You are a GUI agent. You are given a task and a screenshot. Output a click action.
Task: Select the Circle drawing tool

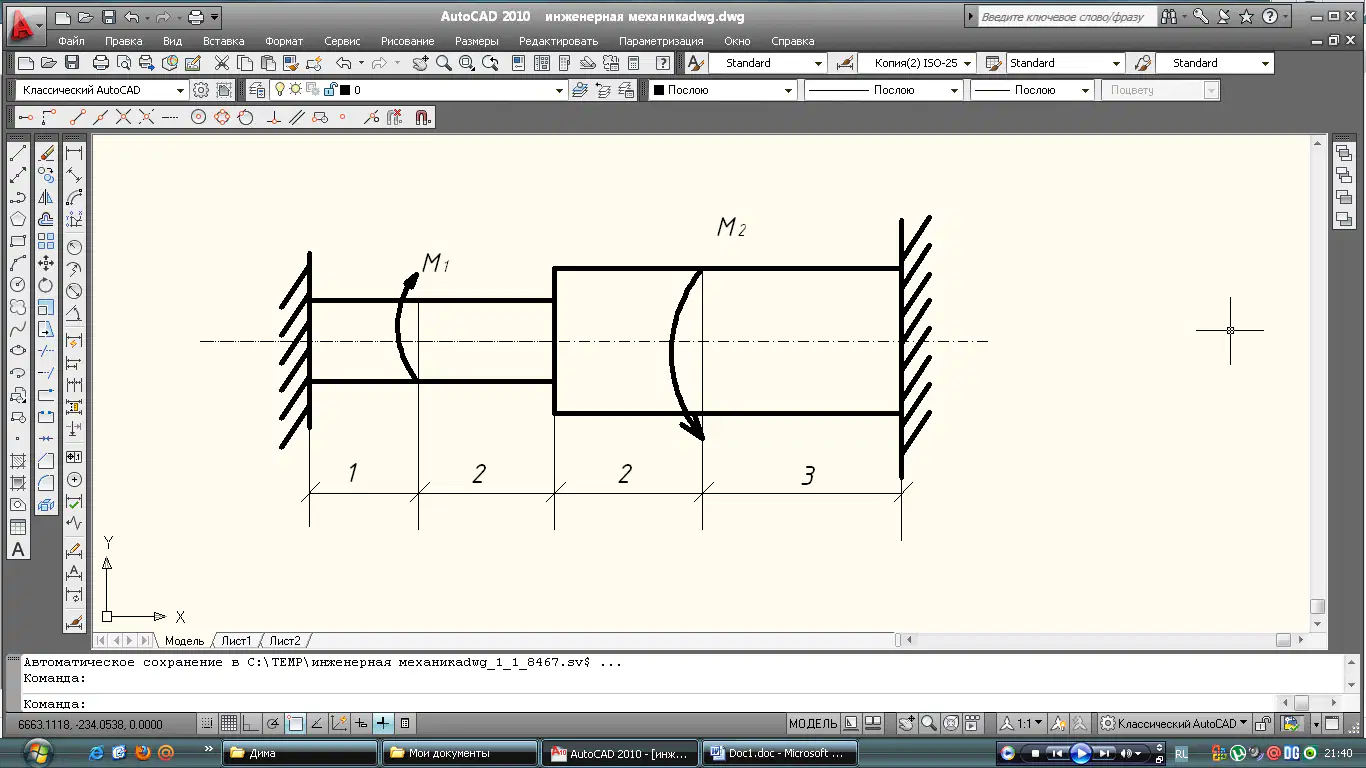pyautogui.click(x=18, y=285)
